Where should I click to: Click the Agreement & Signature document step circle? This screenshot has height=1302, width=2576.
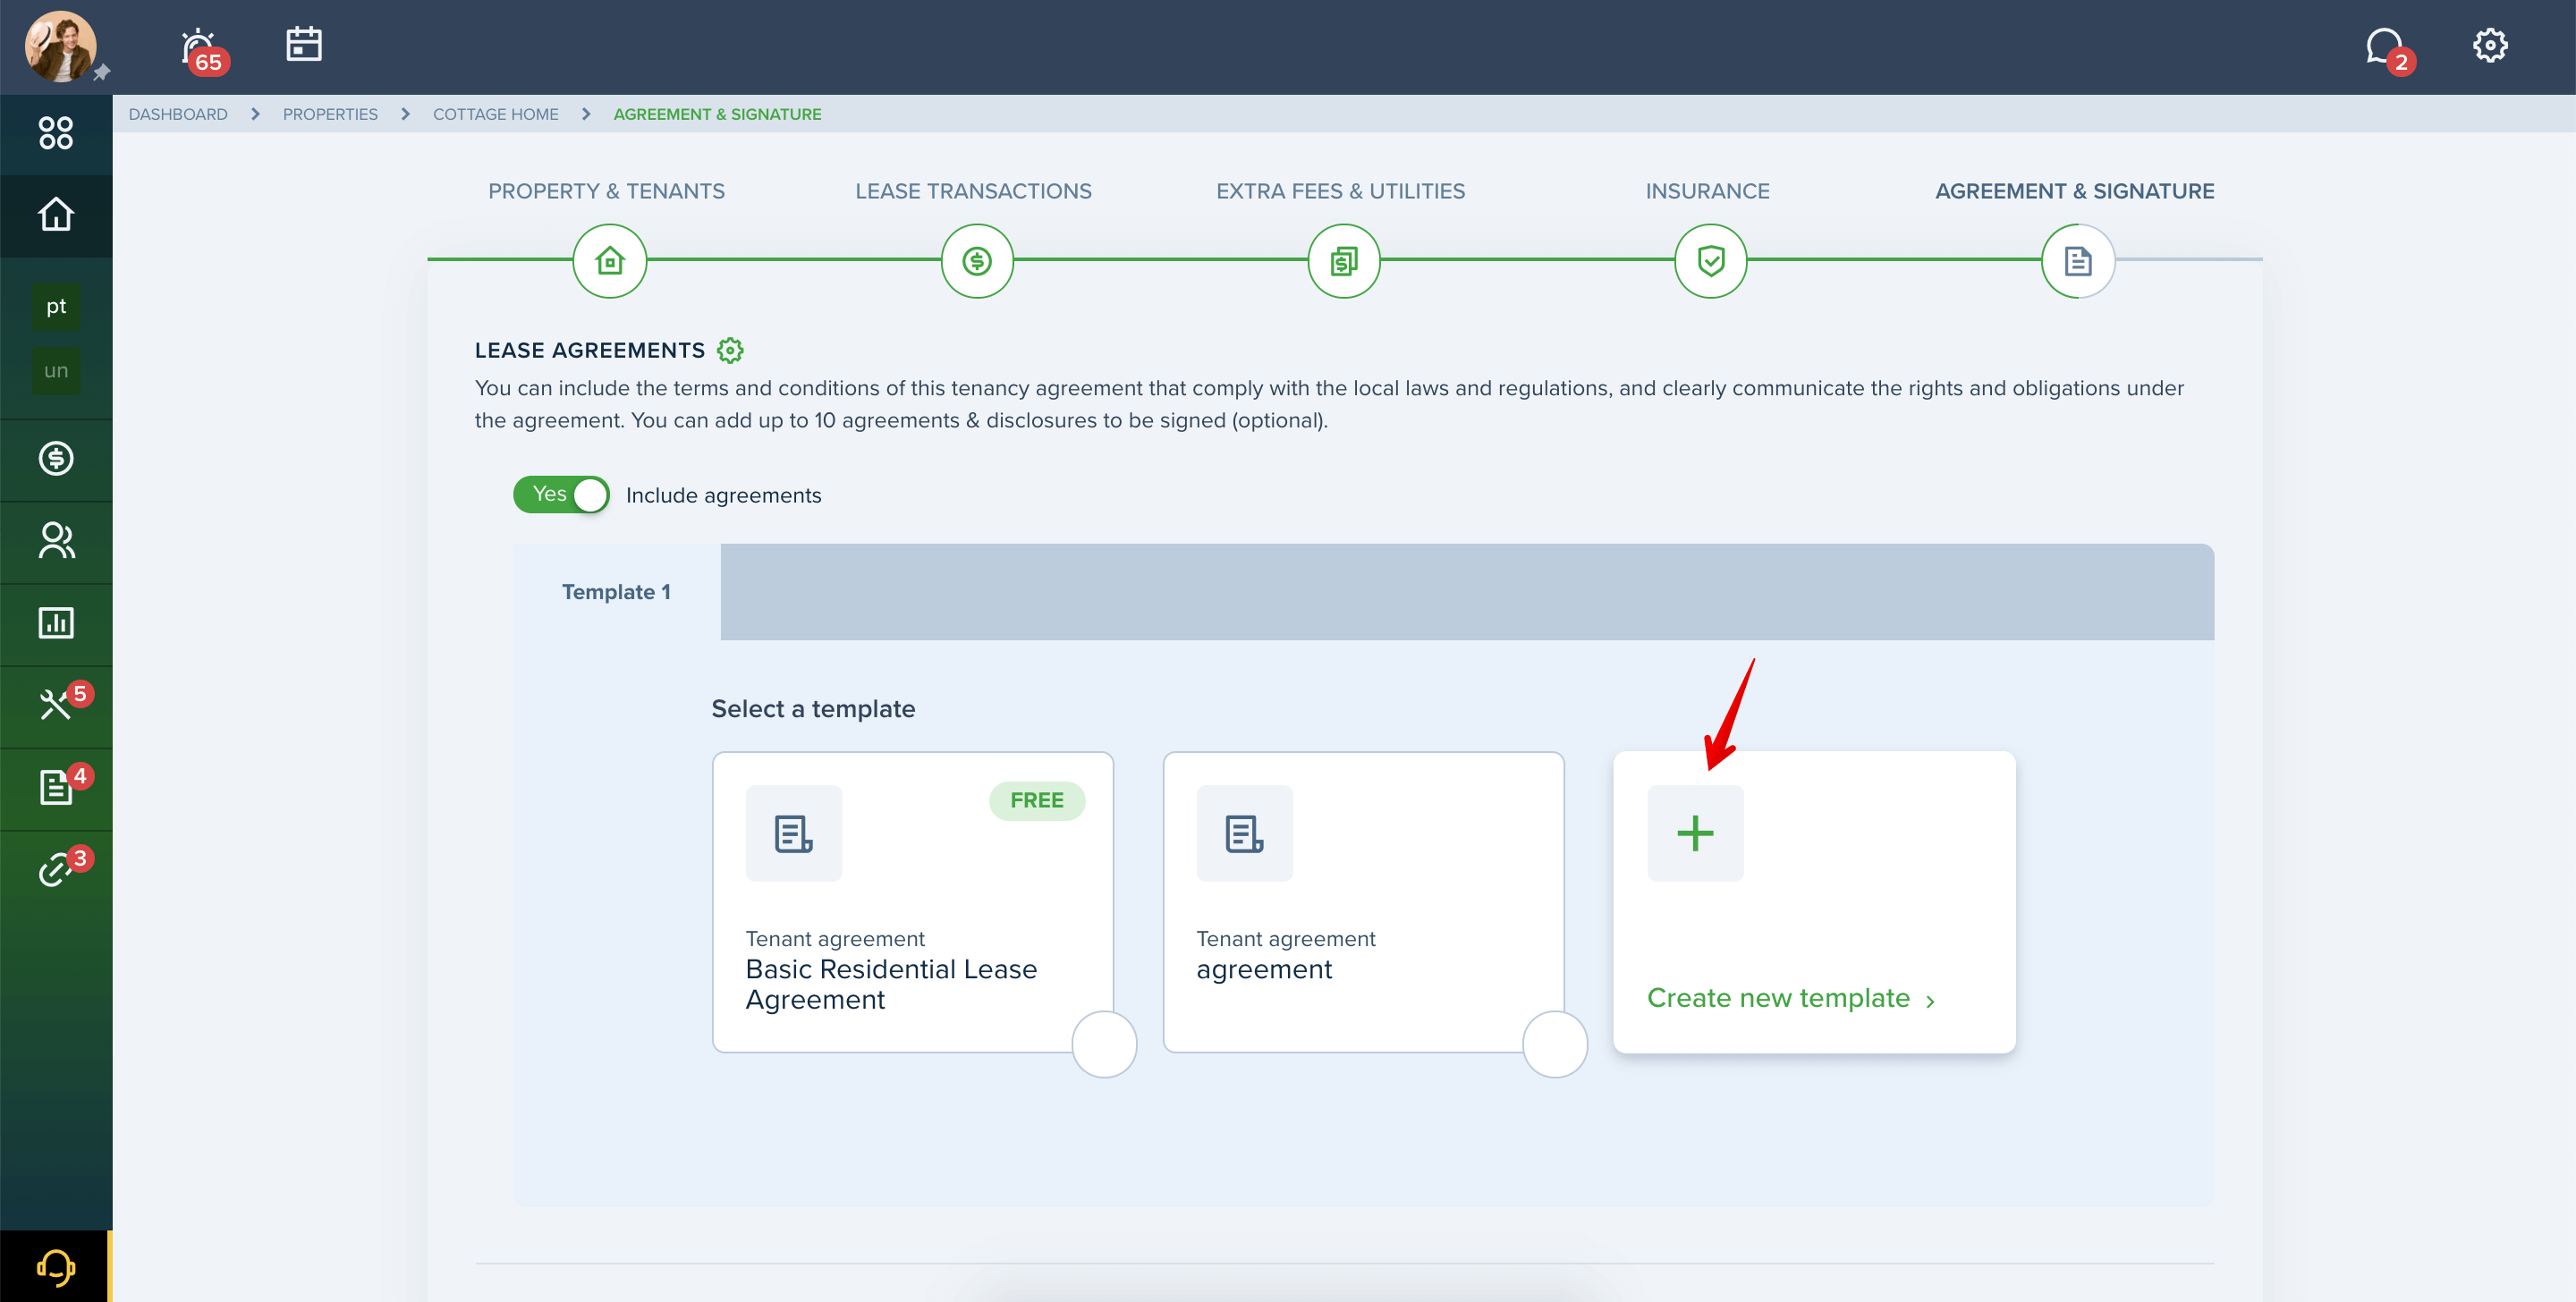click(2078, 261)
